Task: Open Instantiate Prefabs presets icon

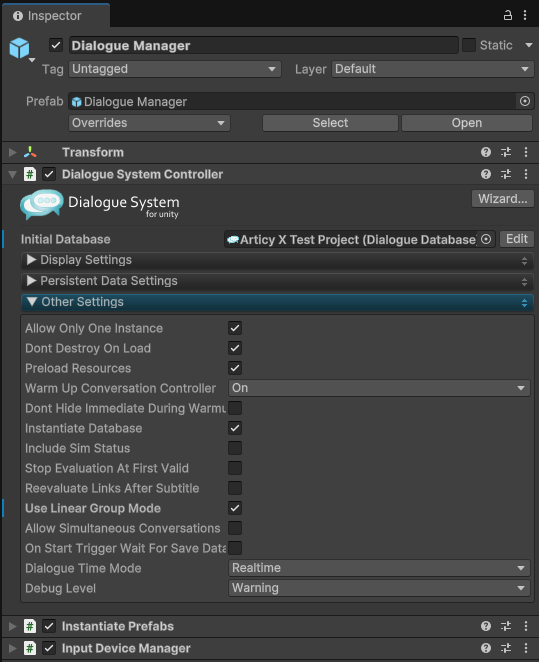Action: click(506, 626)
